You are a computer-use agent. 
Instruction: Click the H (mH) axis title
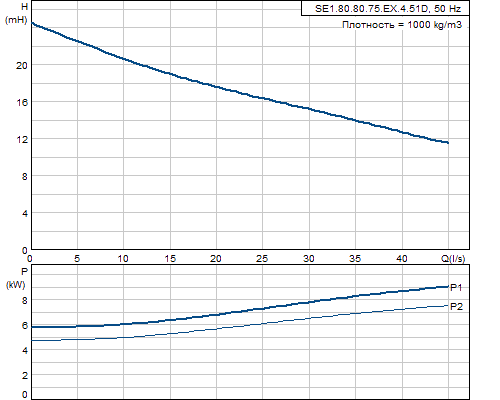(16, 13)
